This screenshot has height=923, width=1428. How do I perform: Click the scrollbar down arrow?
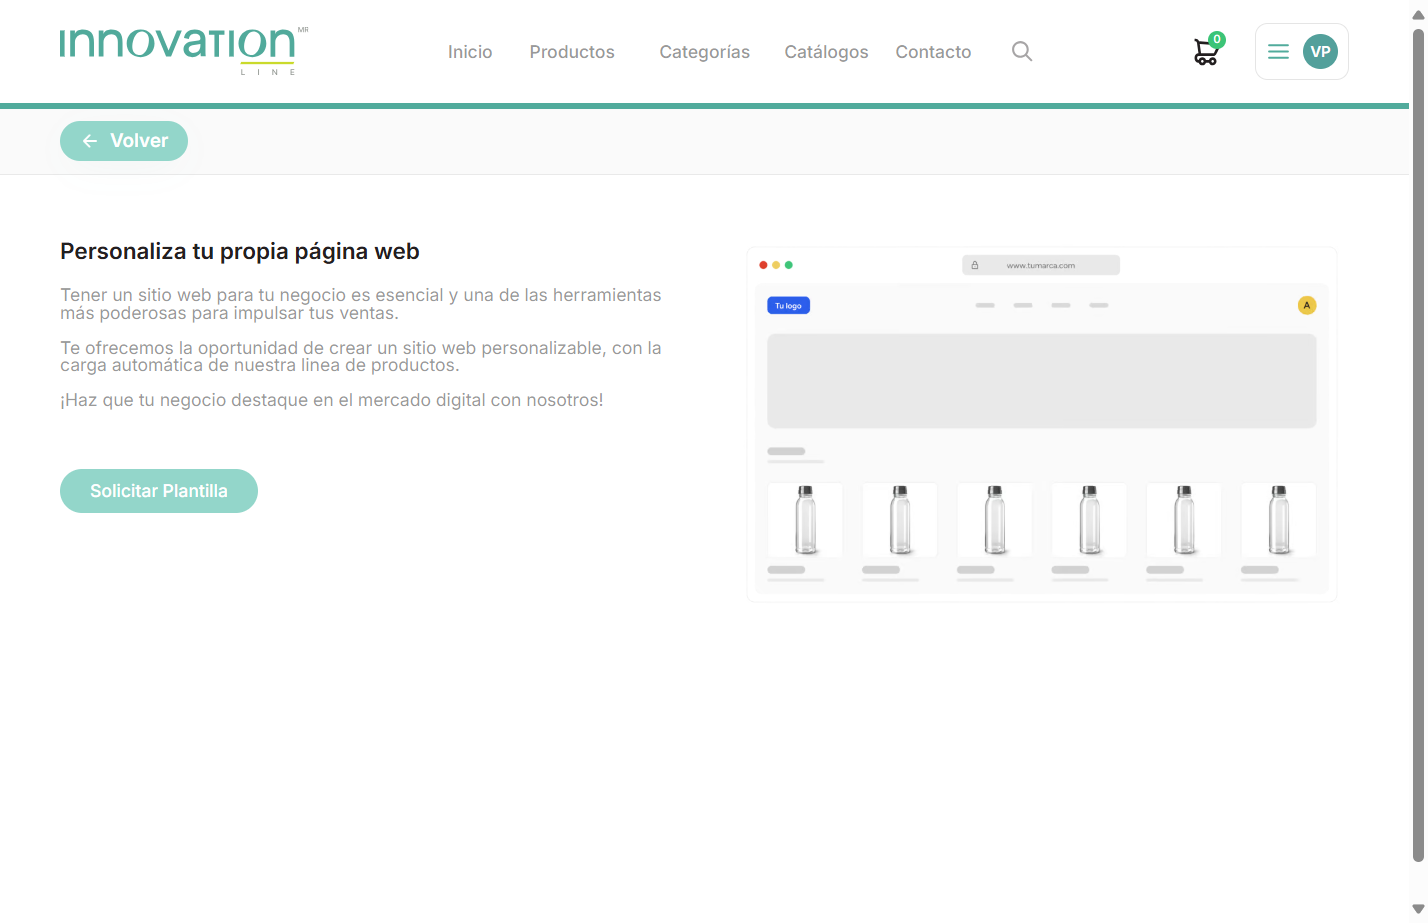click(1418, 909)
